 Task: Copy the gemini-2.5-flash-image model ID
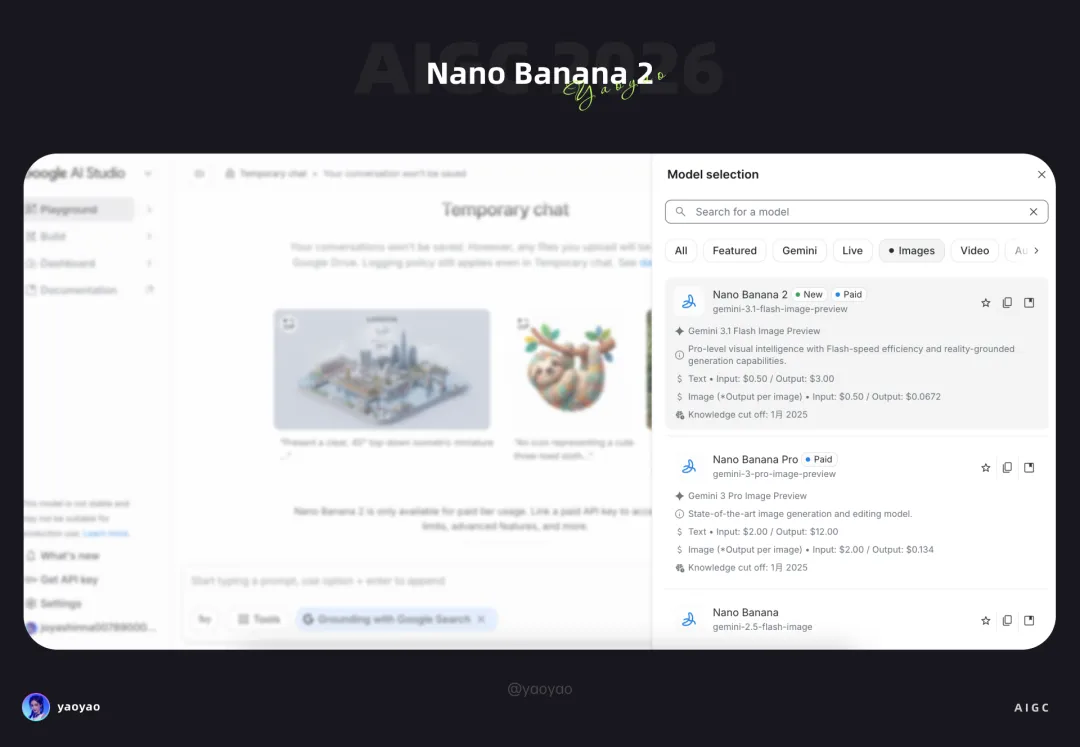[1007, 620]
